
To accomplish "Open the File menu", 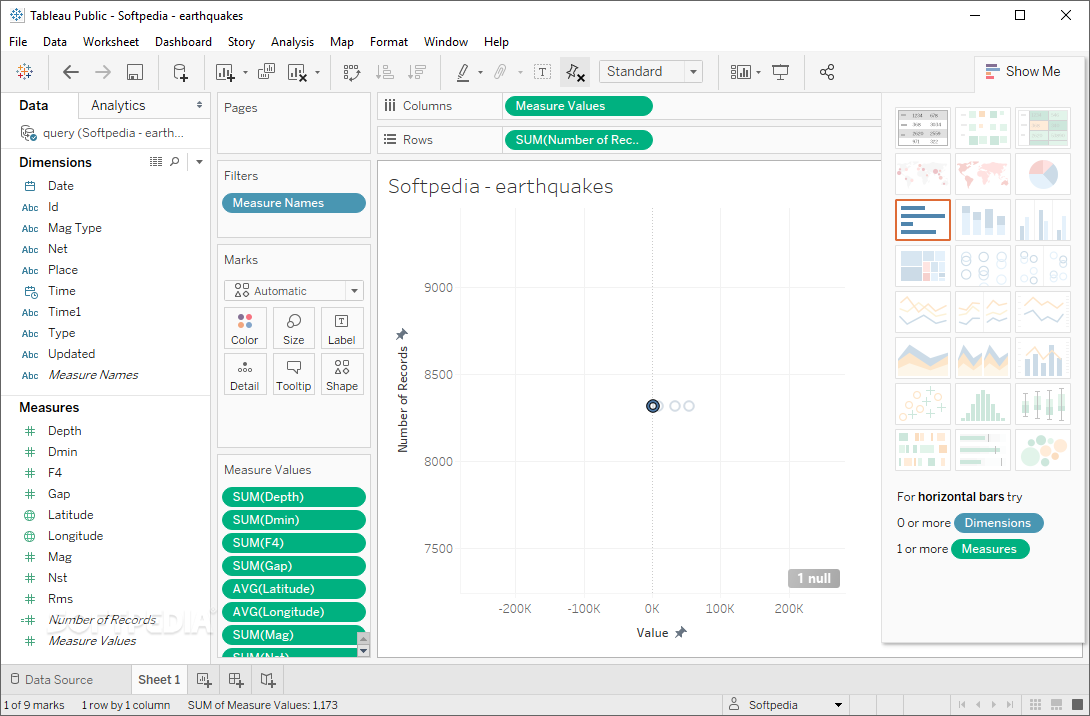I will pos(18,42).
